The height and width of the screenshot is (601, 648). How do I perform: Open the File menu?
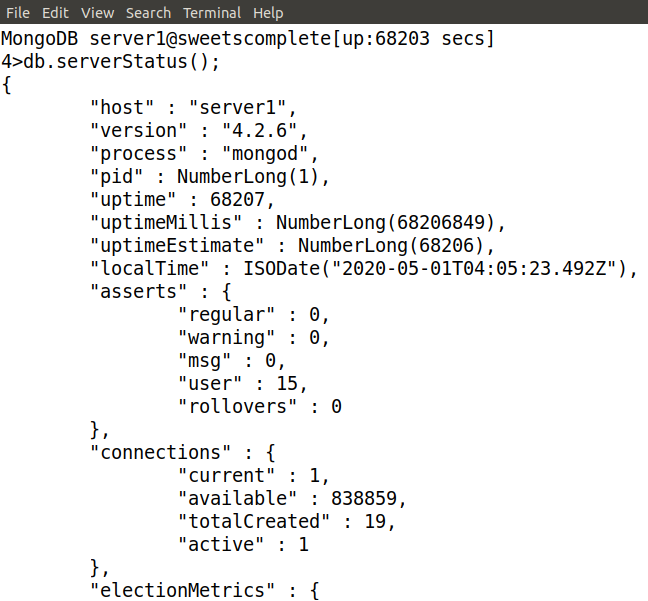click(x=18, y=13)
